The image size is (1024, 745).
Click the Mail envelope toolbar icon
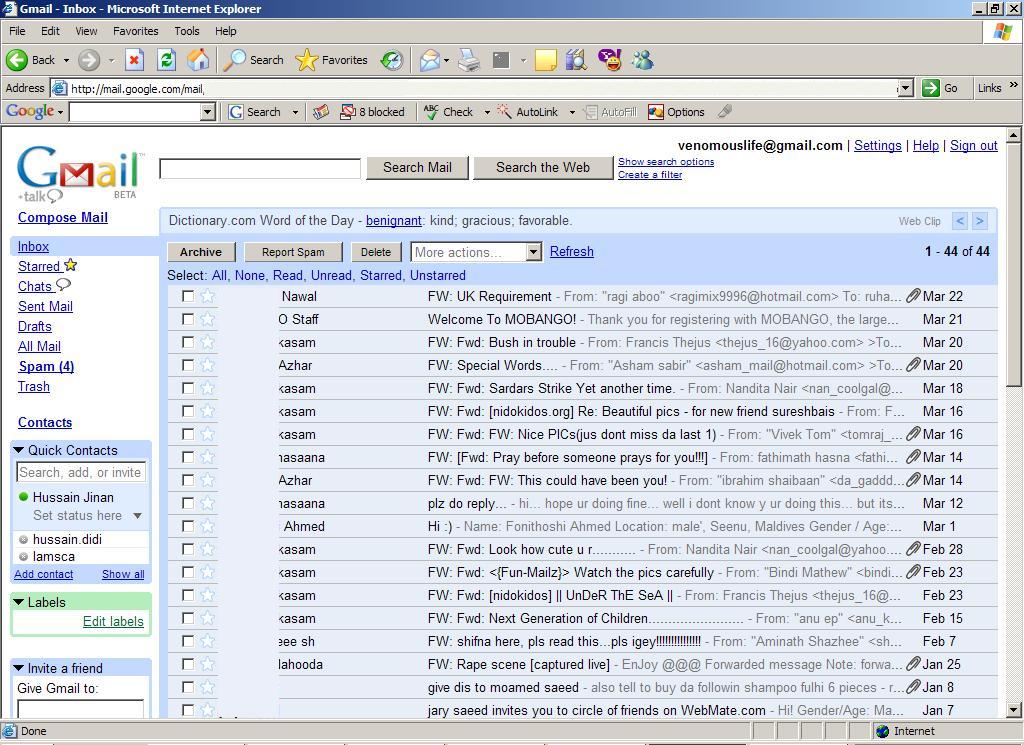(x=430, y=60)
